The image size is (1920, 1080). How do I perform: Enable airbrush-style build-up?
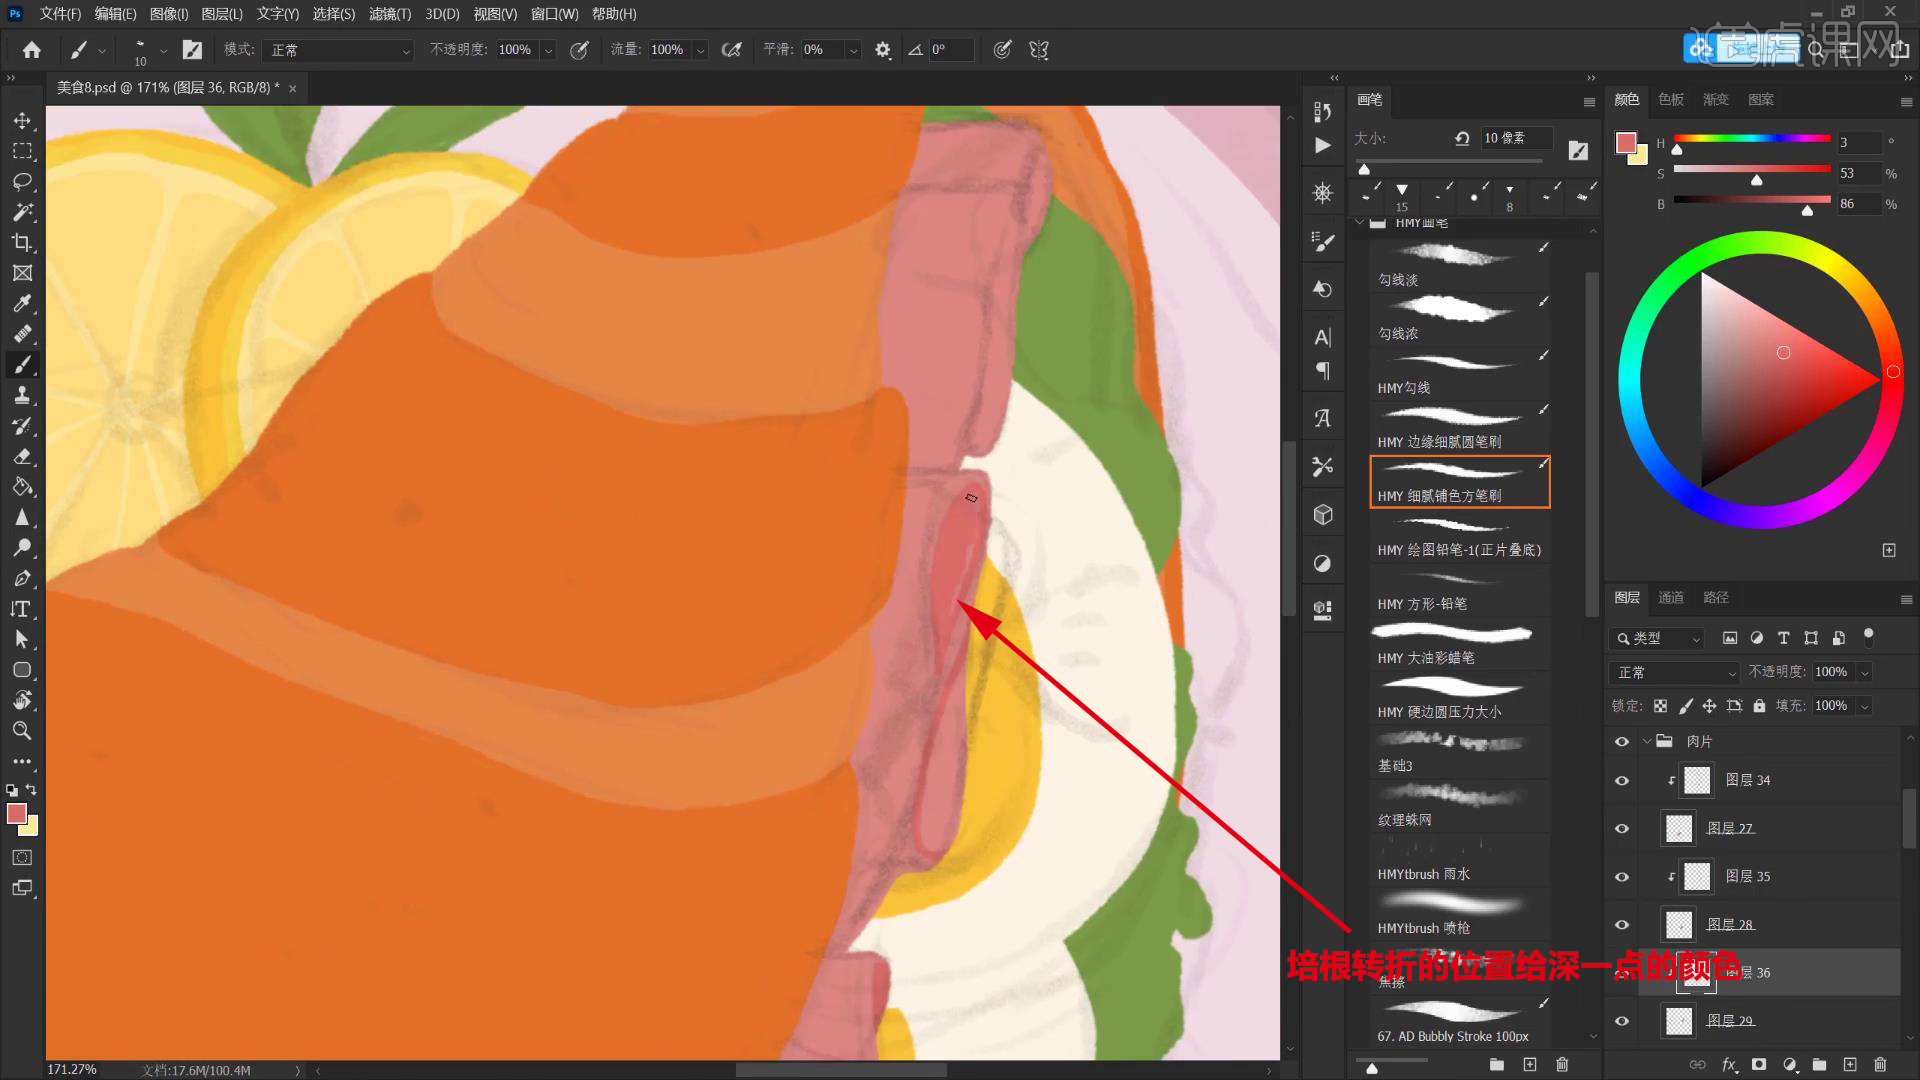point(732,50)
